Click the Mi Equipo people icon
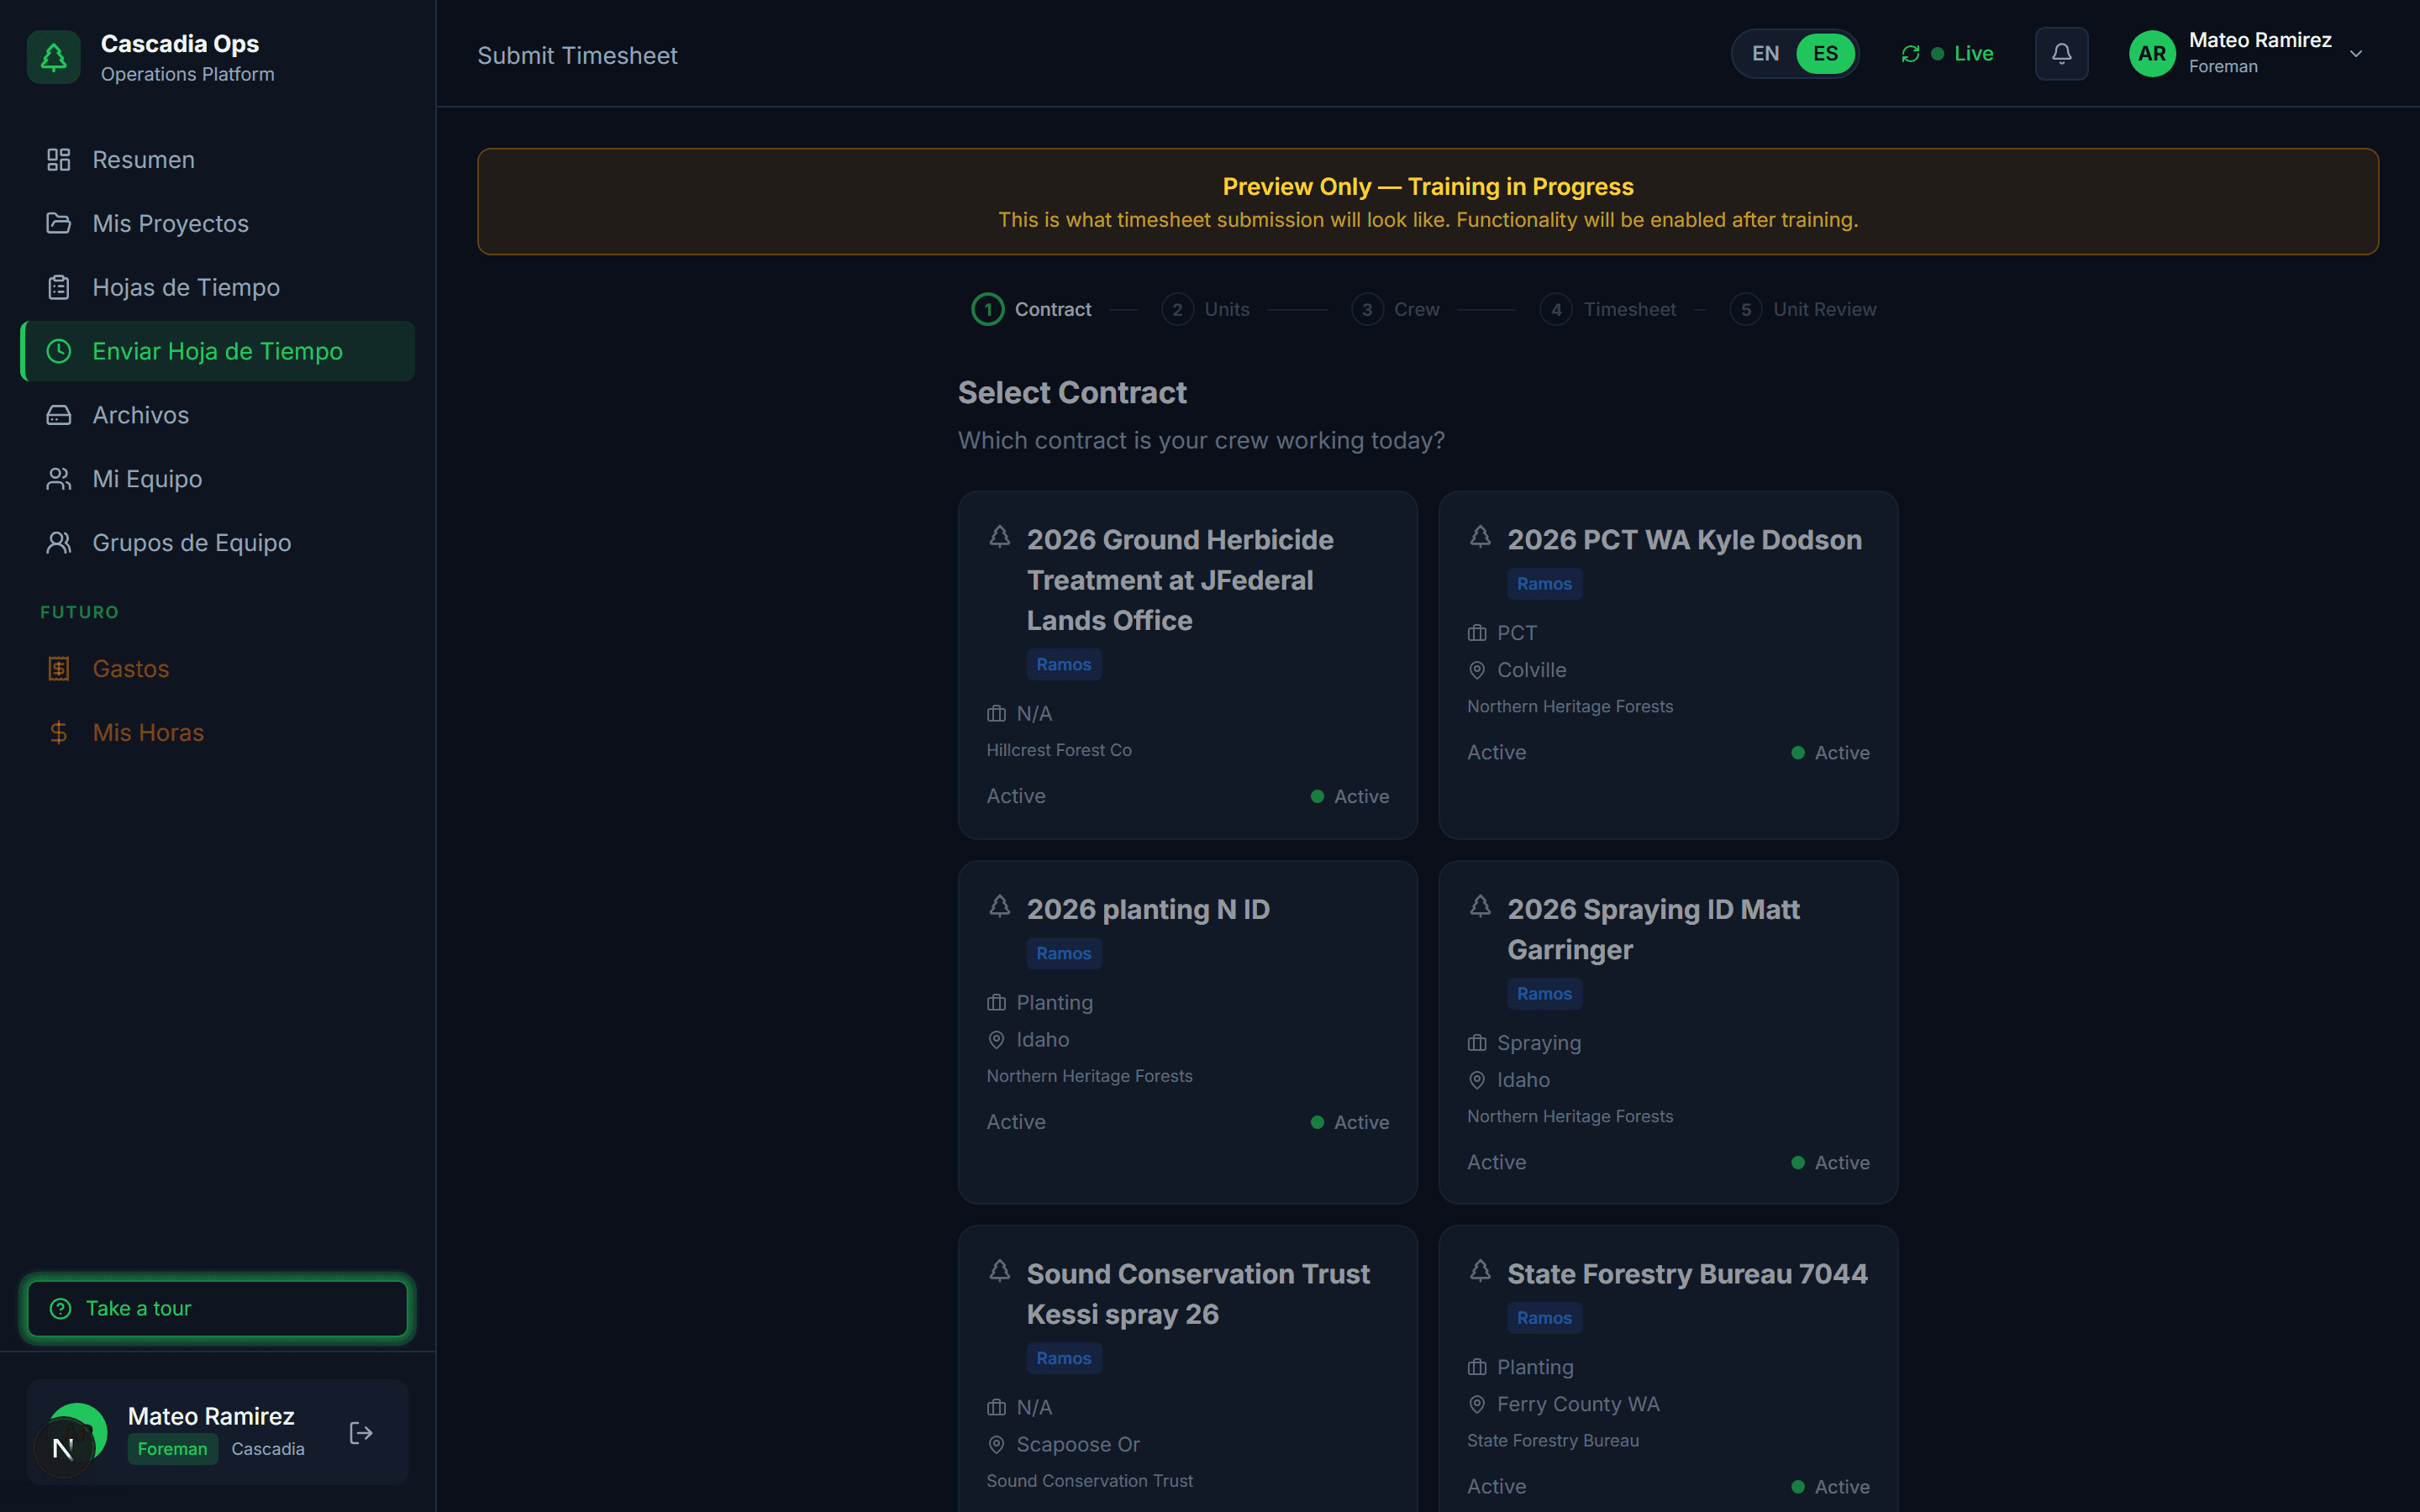Screen dimensions: 2420x1512 59,479
